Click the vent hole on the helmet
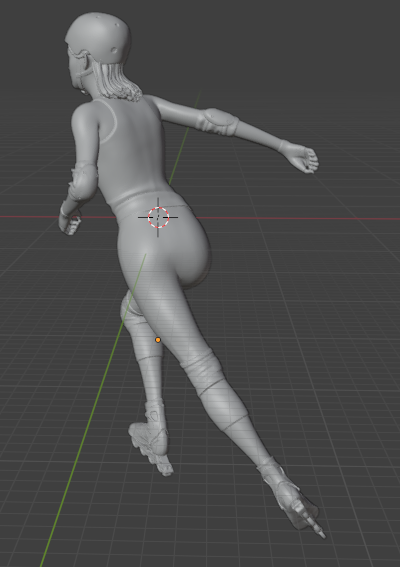 (115, 50)
